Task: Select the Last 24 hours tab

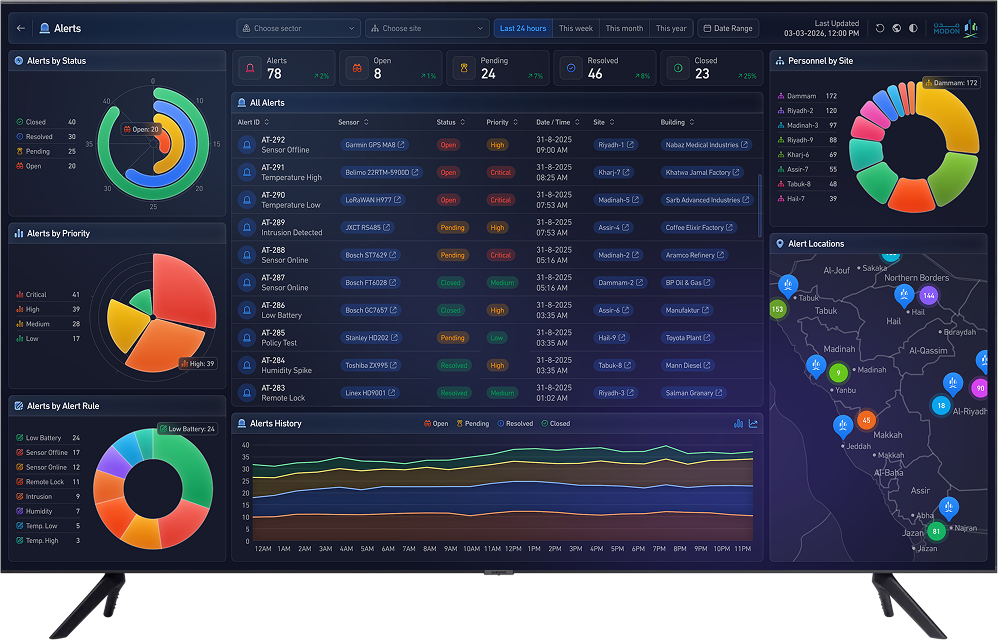Action: (523, 28)
